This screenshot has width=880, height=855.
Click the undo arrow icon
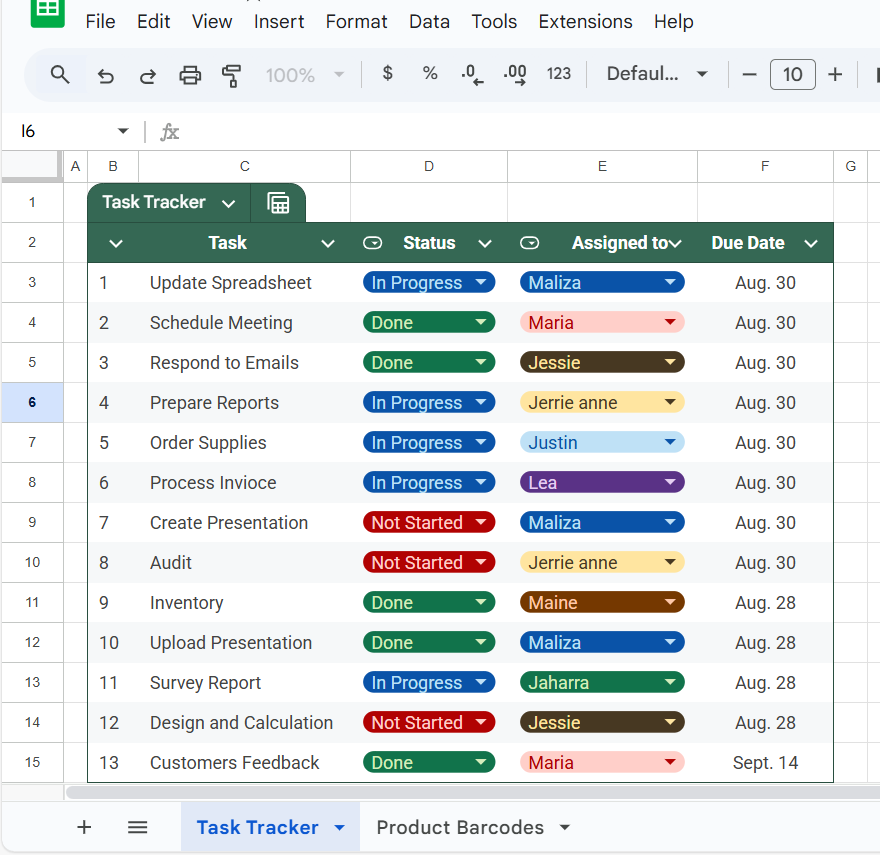106,75
